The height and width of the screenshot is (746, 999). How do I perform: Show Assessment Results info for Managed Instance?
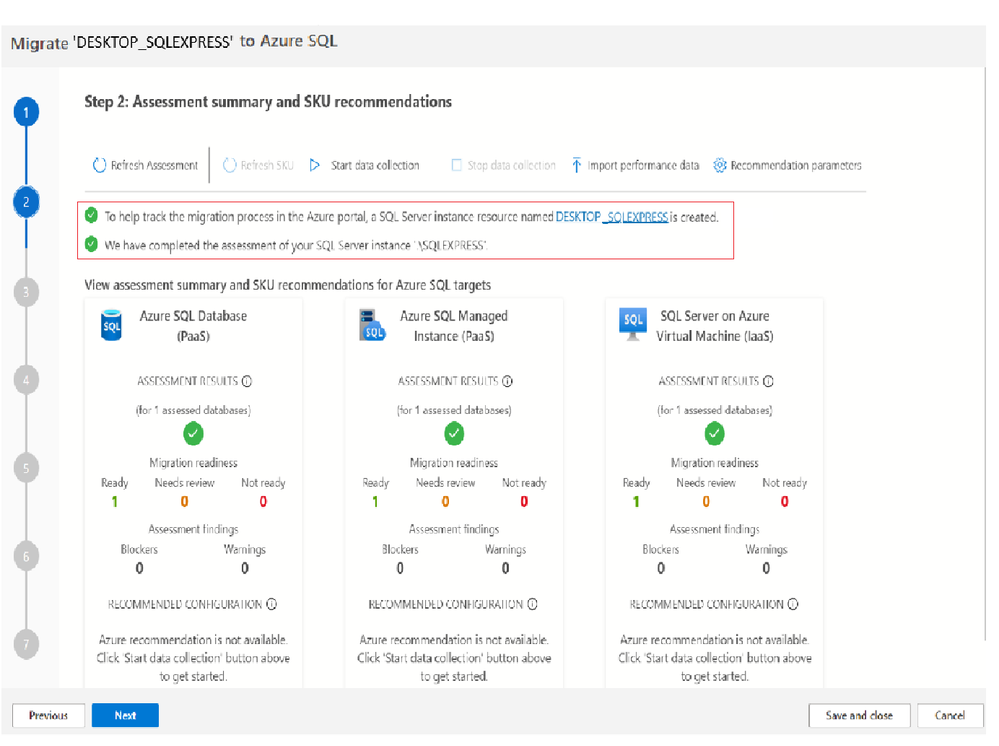pyautogui.click(x=508, y=382)
